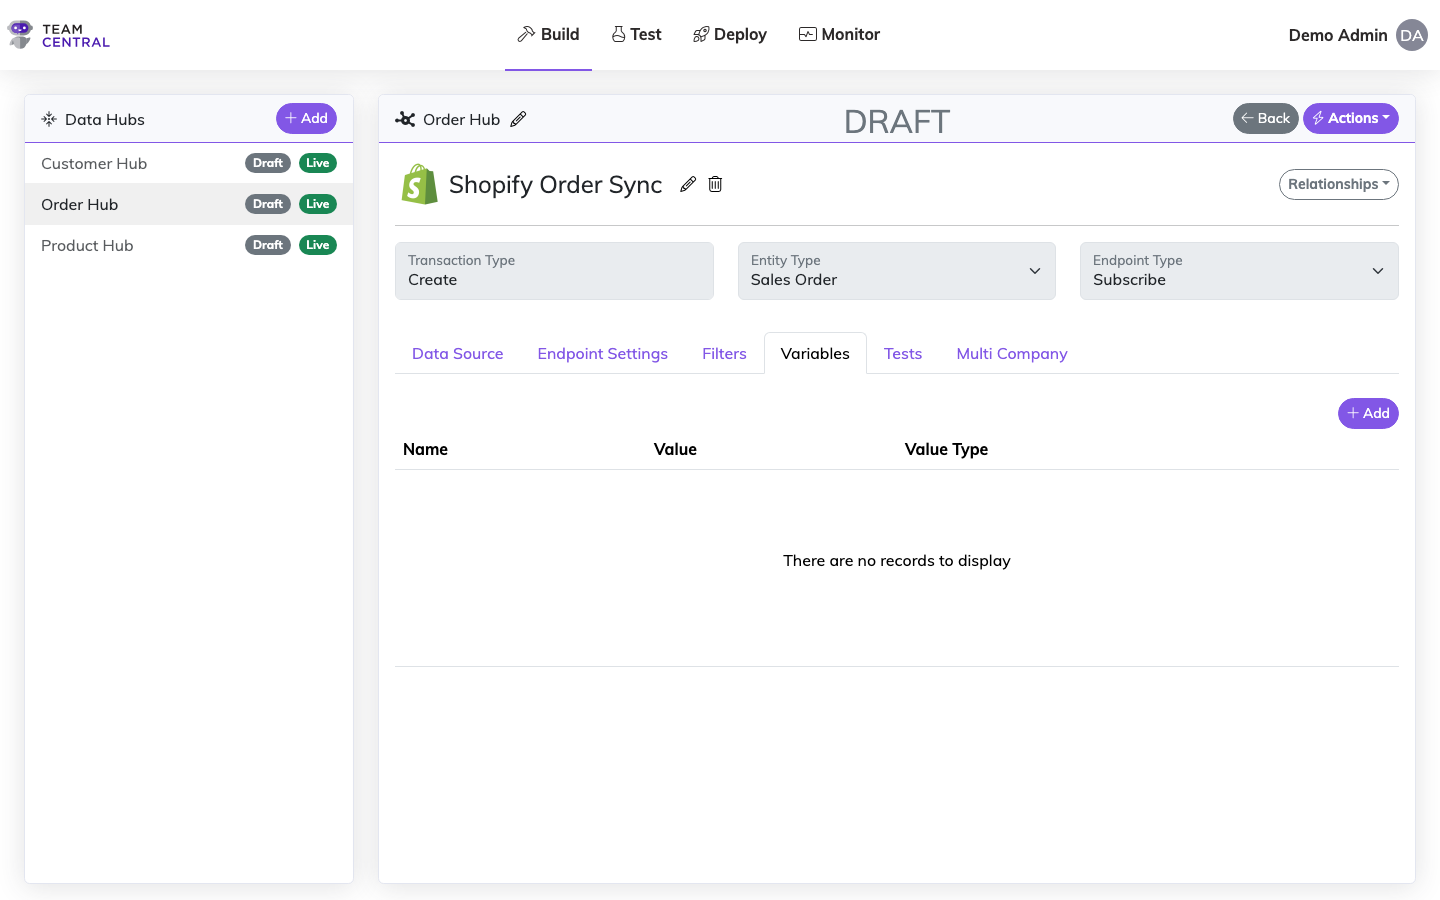Add a new variable
The image size is (1440, 900).
point(1367,413)
